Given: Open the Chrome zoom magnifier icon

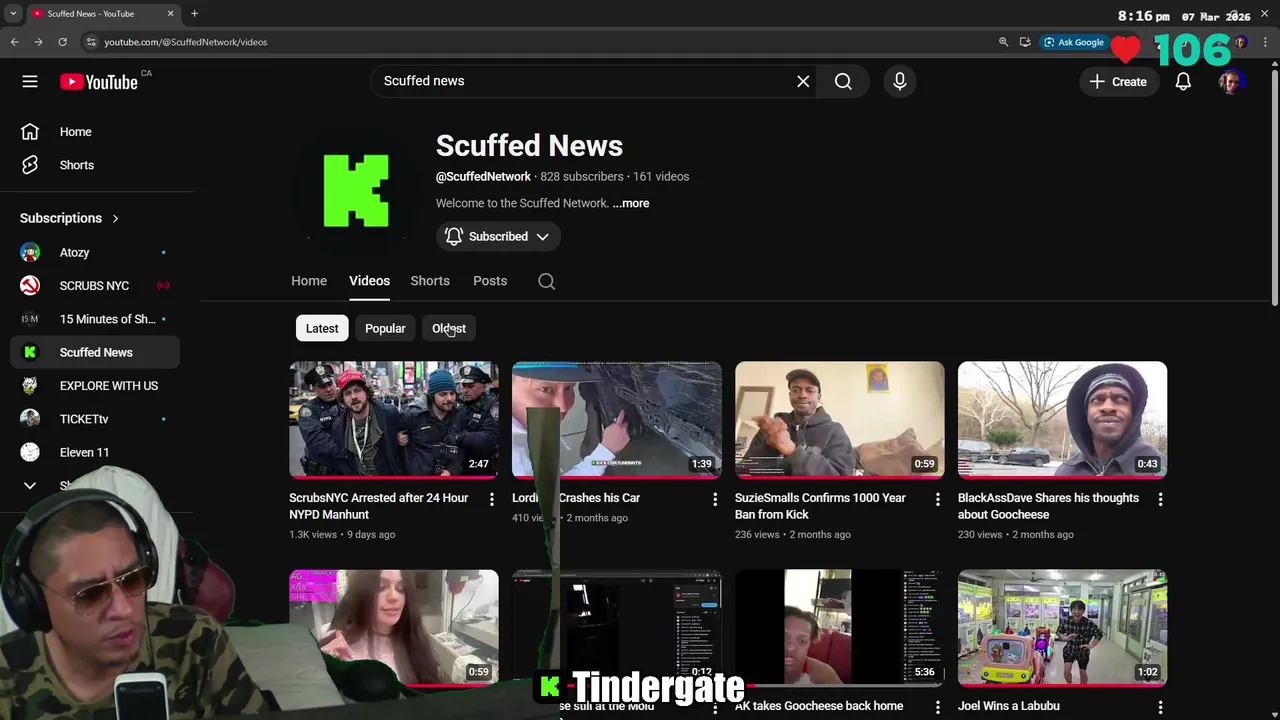Looking at the screenshot, I should (x=1003, y=42).
